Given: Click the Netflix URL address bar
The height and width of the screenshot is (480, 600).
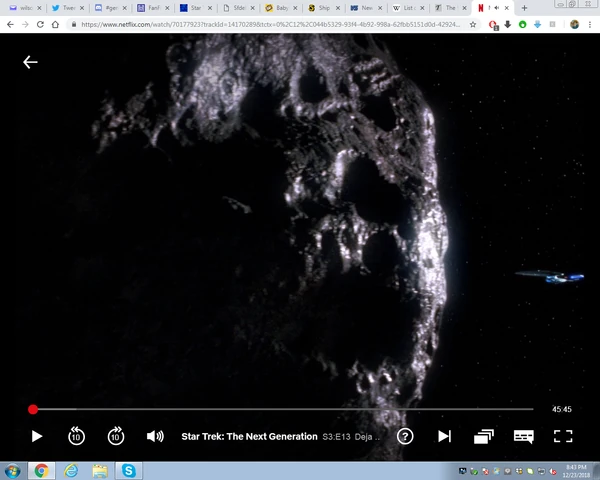Looking at the screenshot, I should 270,24.
